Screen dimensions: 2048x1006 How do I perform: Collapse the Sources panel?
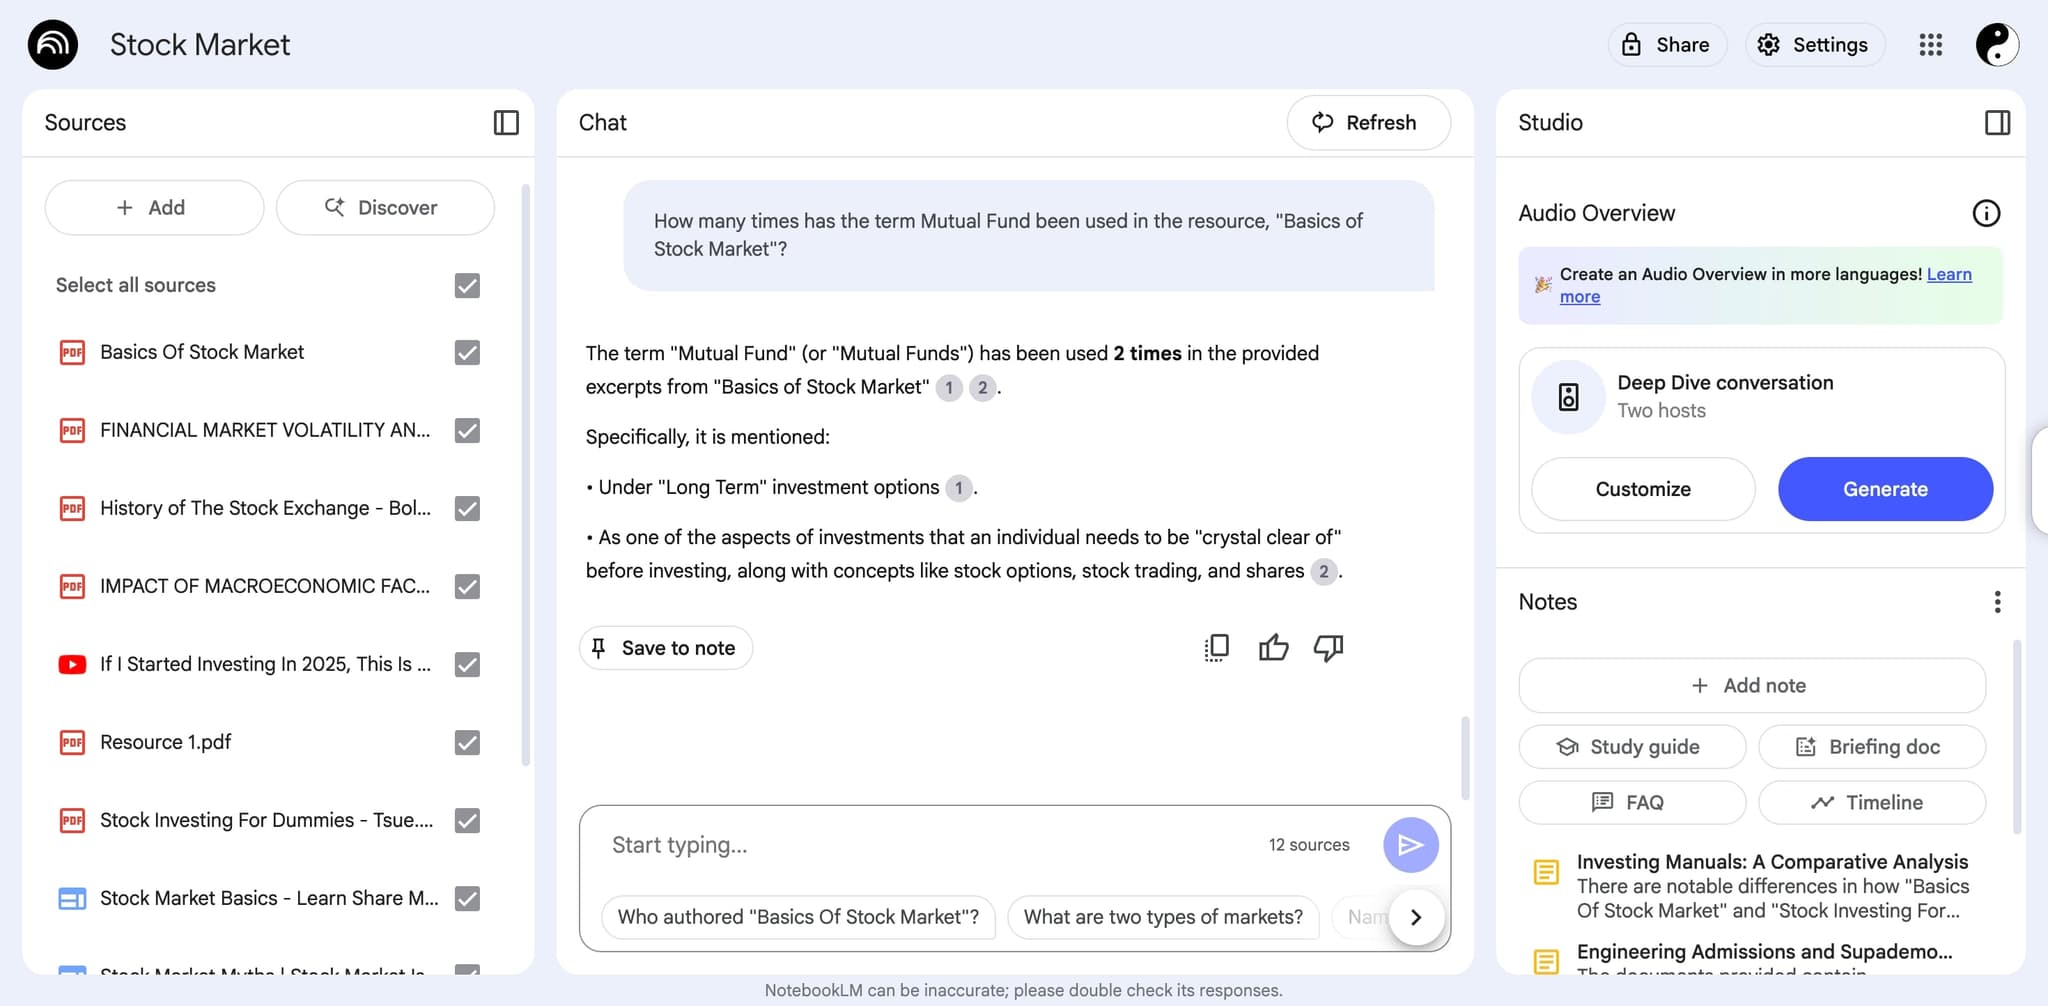506,122
